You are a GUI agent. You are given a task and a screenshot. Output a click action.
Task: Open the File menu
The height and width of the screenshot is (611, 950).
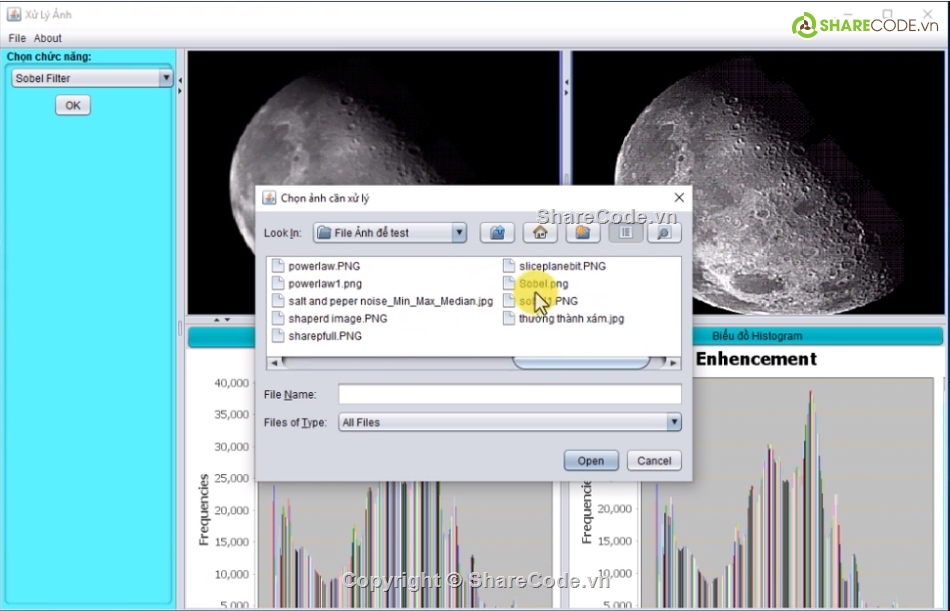17,38
